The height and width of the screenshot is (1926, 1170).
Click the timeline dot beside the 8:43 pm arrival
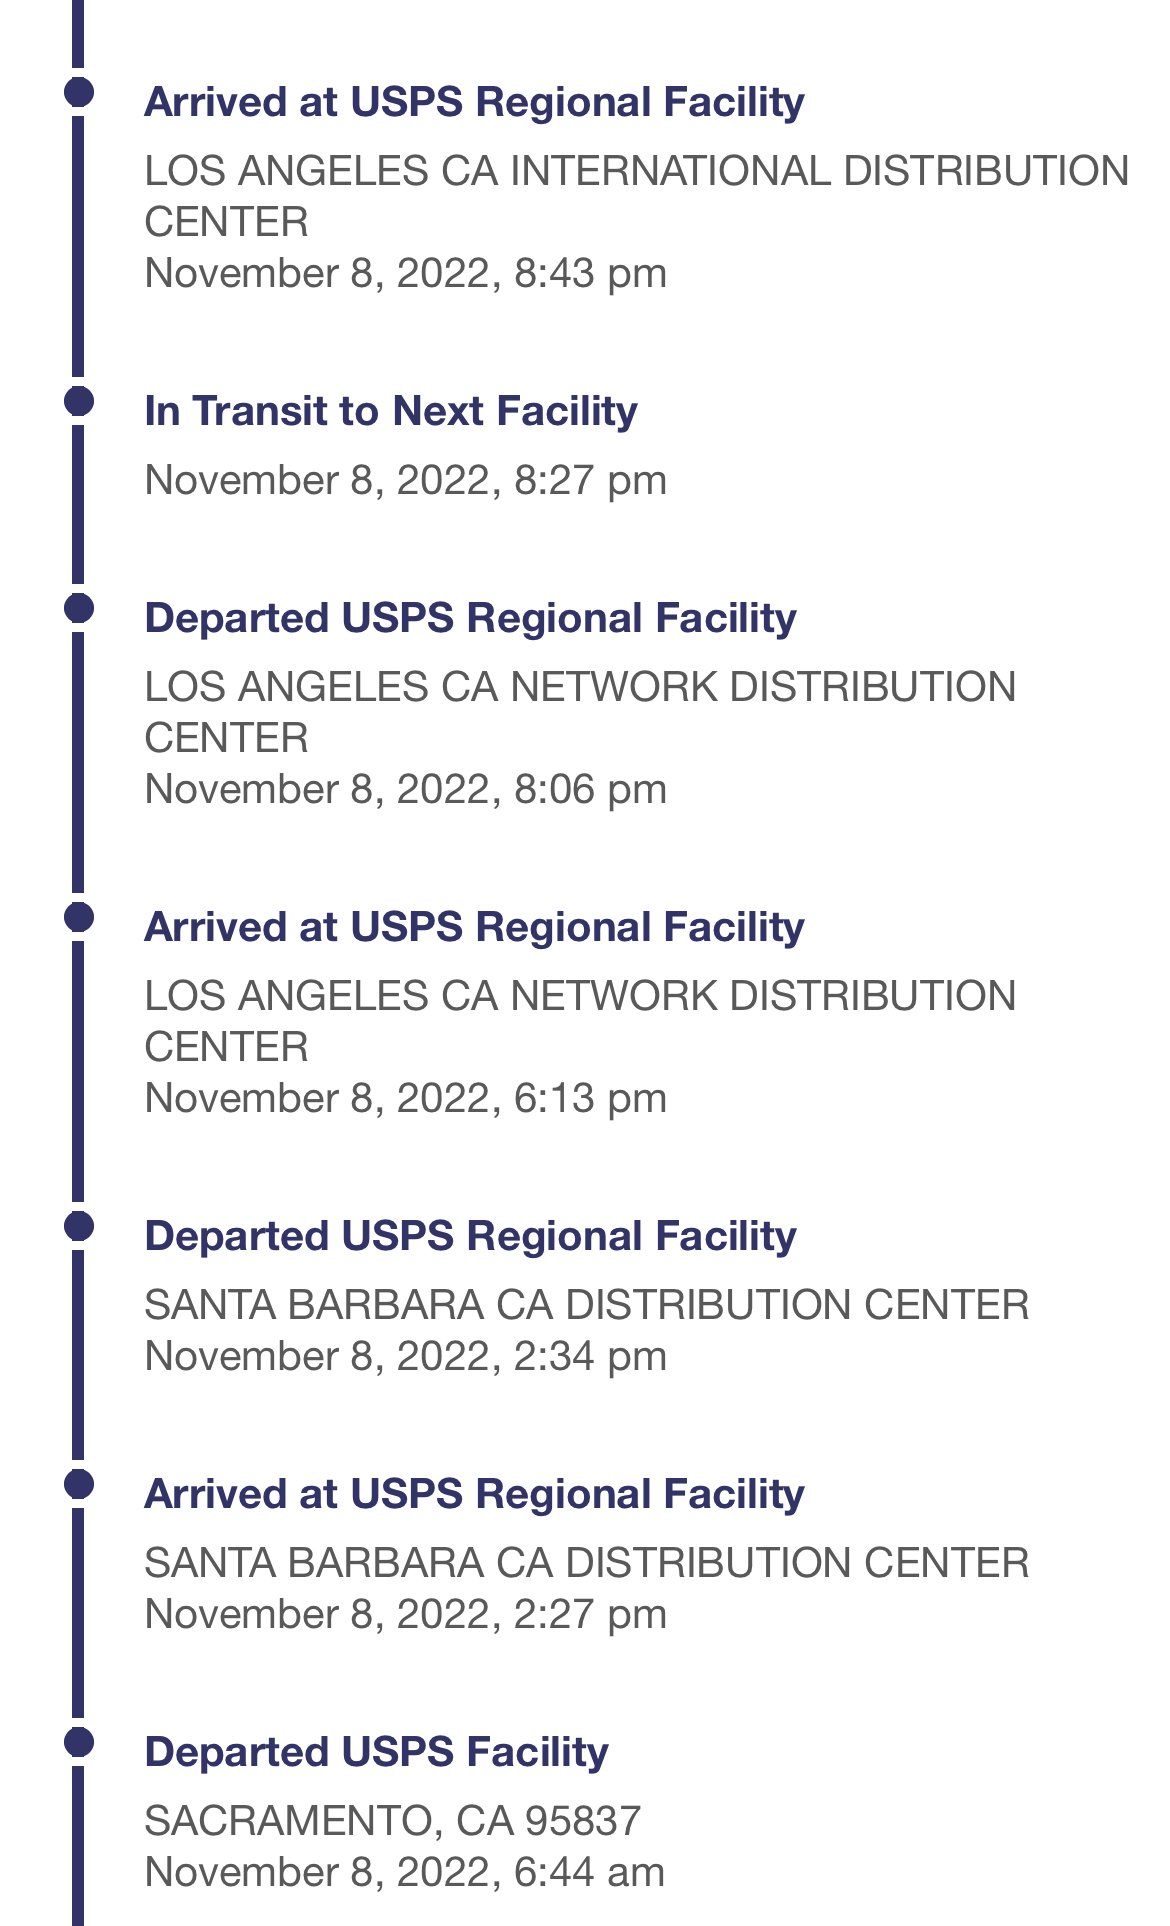(79, 93)
